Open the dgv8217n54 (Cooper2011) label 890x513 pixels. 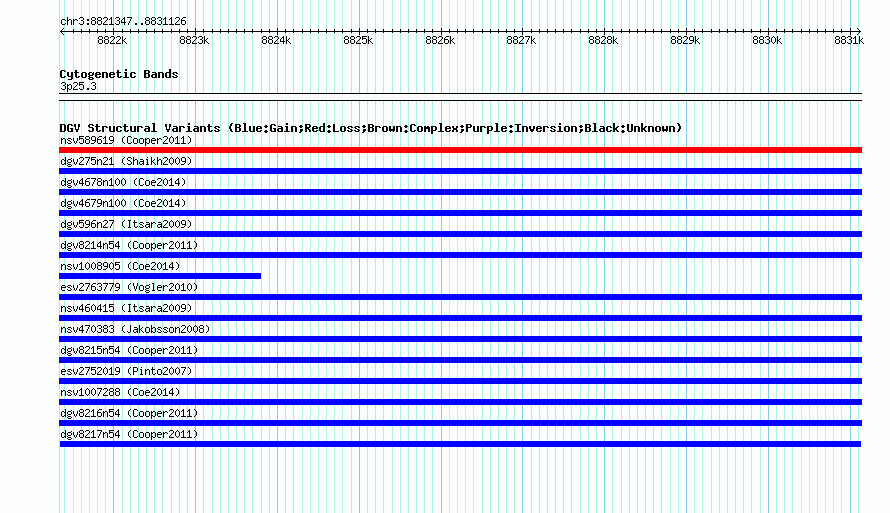(129, 434)
